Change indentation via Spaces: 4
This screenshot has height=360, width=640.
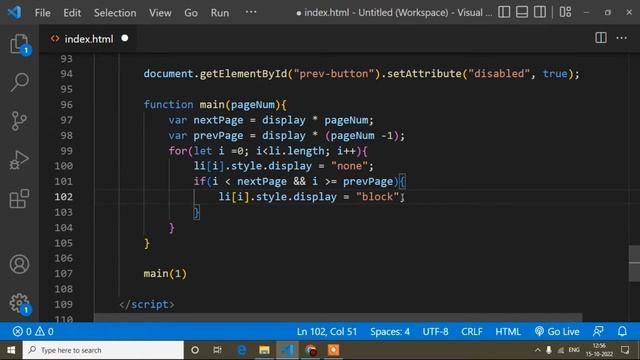390,331
